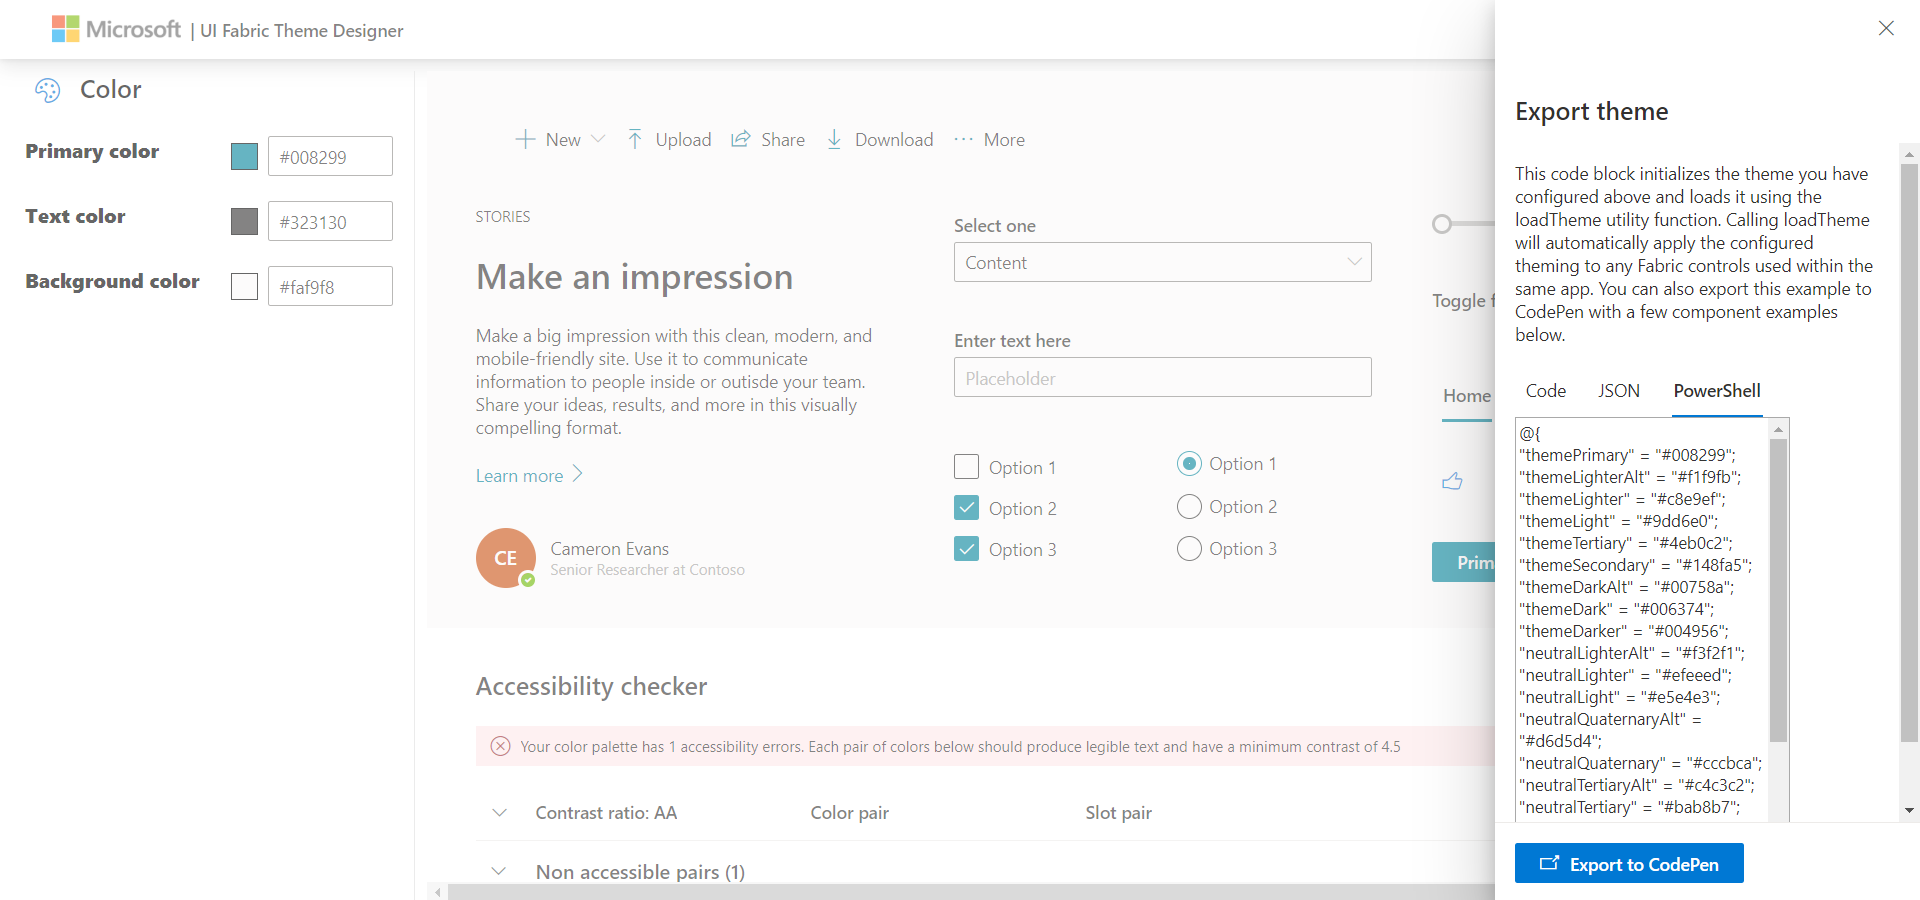Click the Upload icon
This screenshot has height=900, width=1920.
tap(636, 140)
